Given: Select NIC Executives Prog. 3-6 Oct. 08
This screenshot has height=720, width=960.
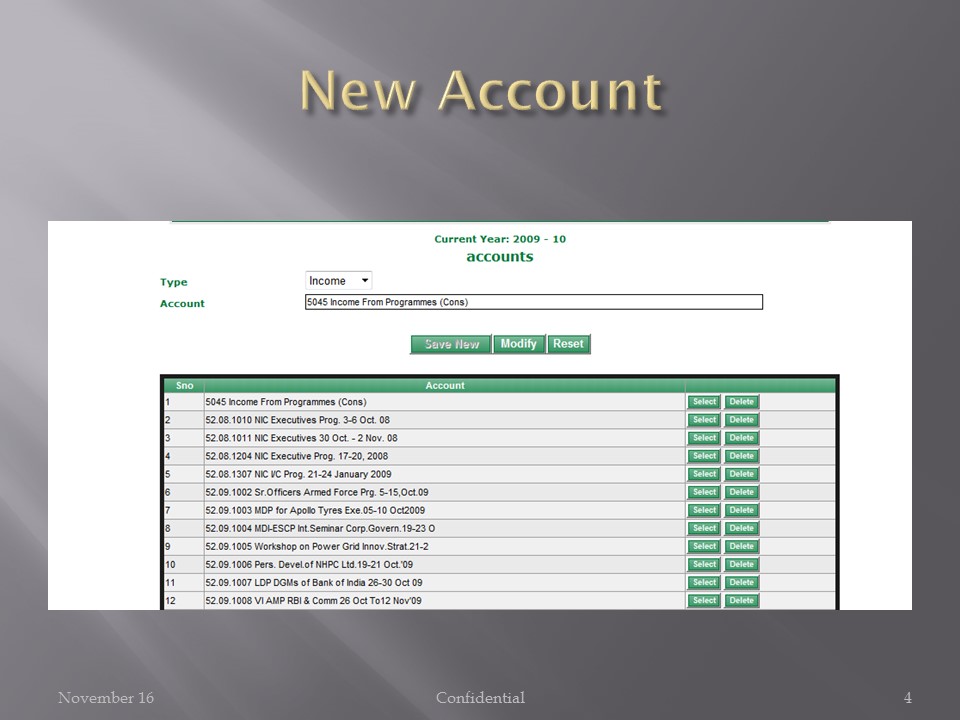Looking at the screenshot, I should (x=703, y=419).
